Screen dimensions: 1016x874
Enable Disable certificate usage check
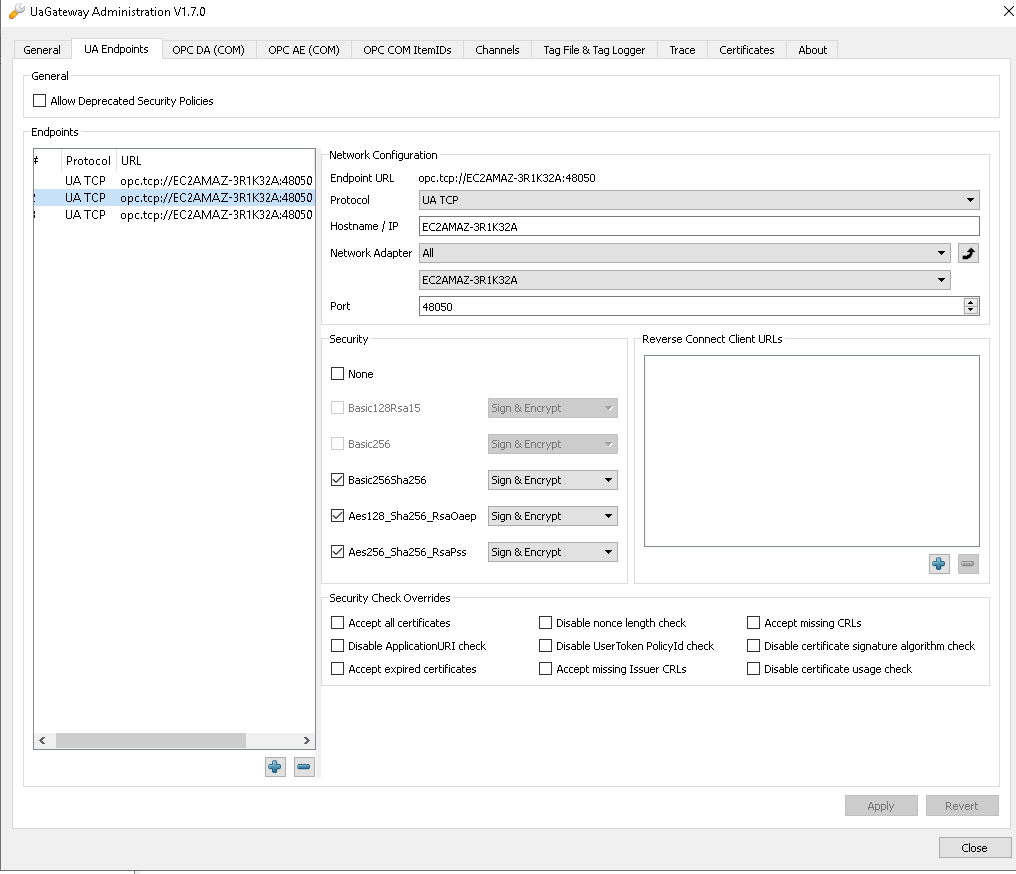[754, 669]
